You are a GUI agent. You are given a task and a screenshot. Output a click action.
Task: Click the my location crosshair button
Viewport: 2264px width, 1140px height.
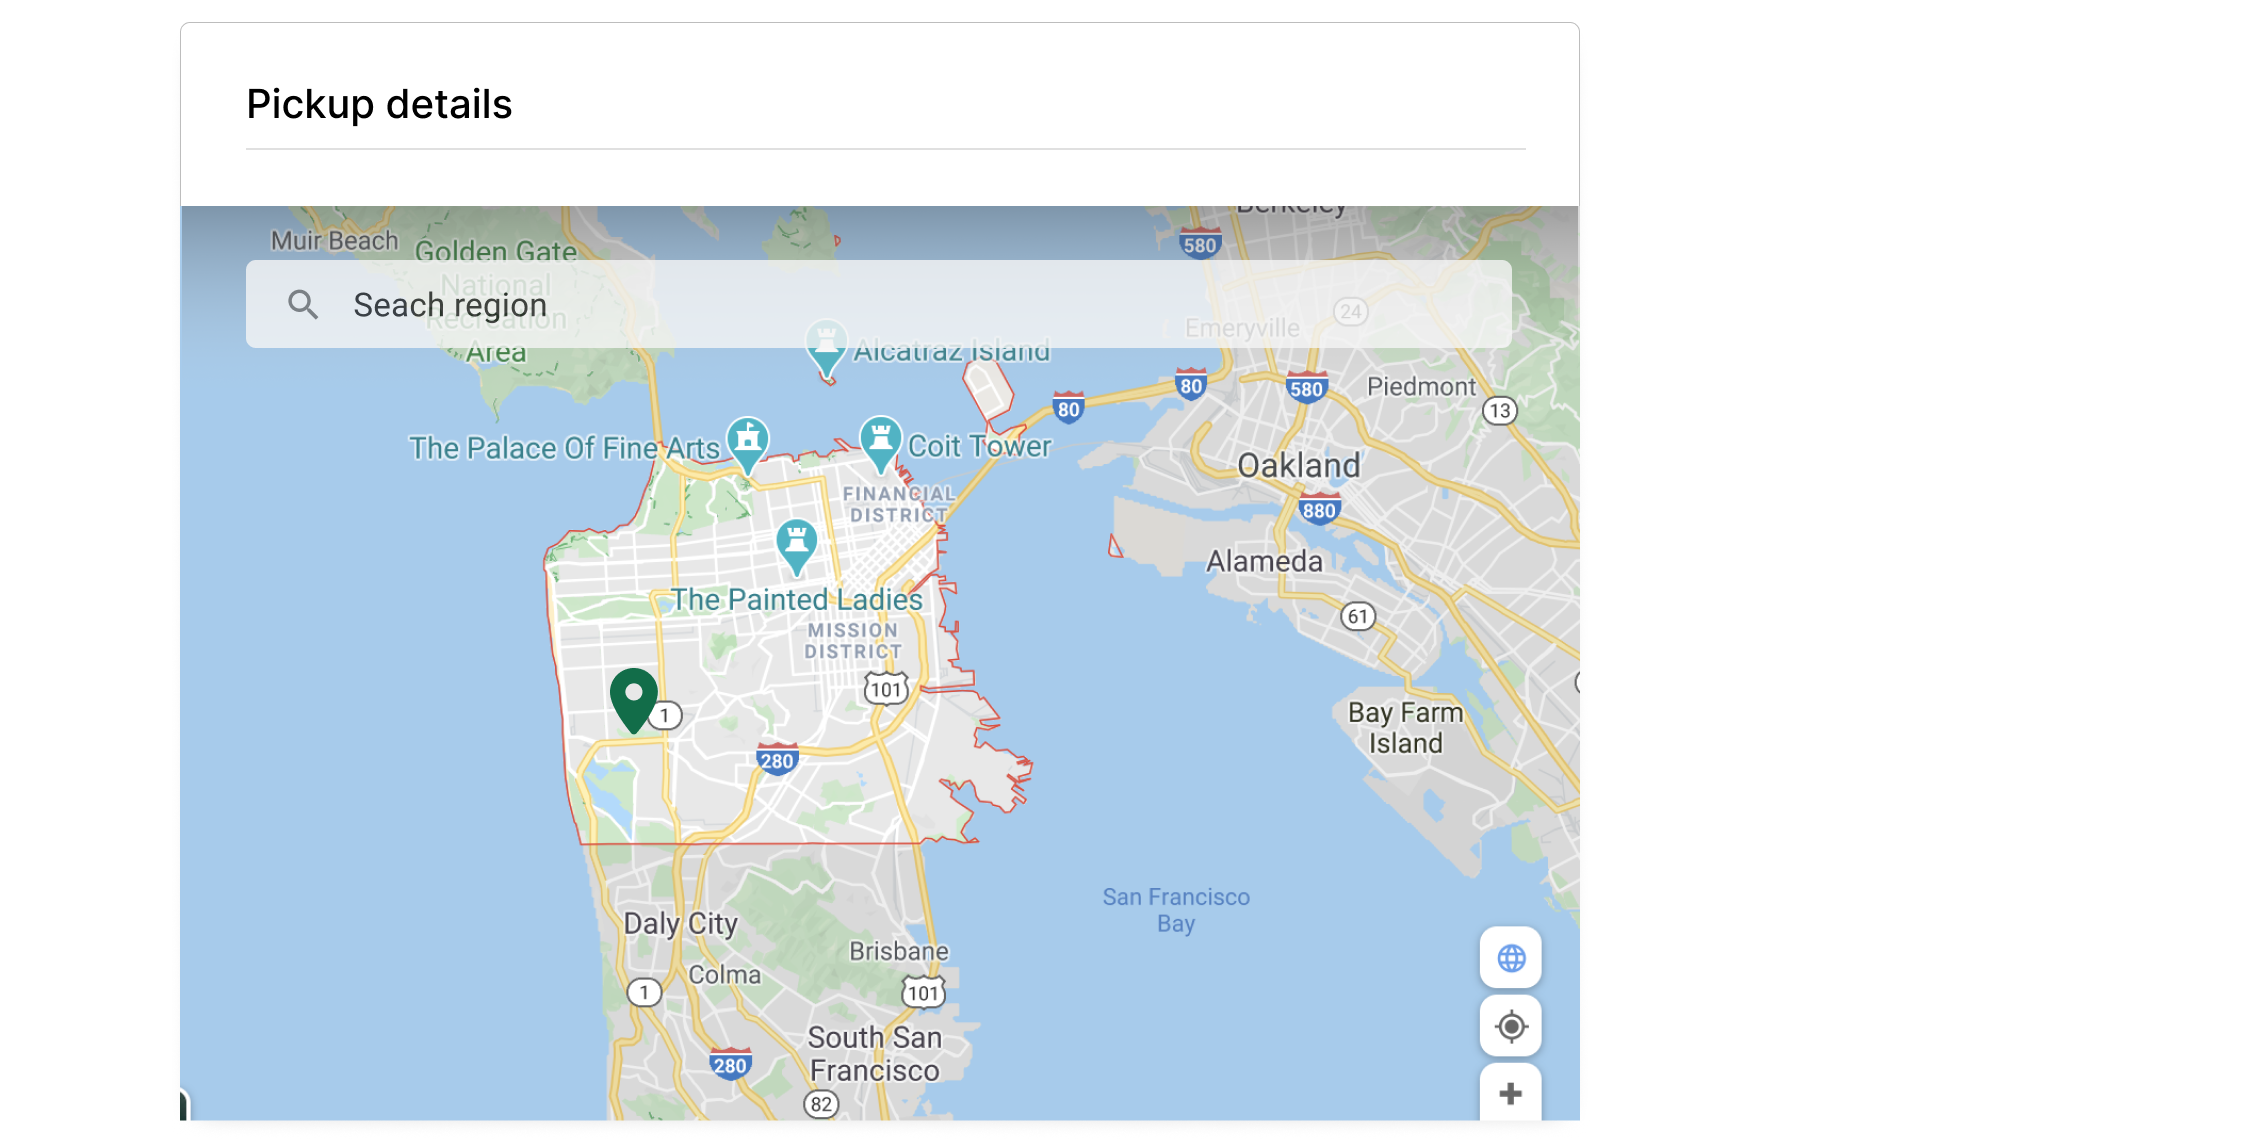(1510, 1026)
